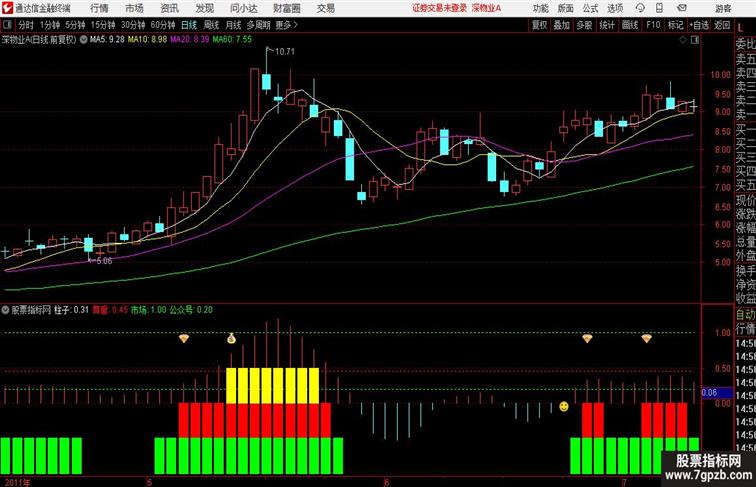The image size is (756, 487).
Task: Click the 多股 multi-stock button
Action: click(584, 25)
